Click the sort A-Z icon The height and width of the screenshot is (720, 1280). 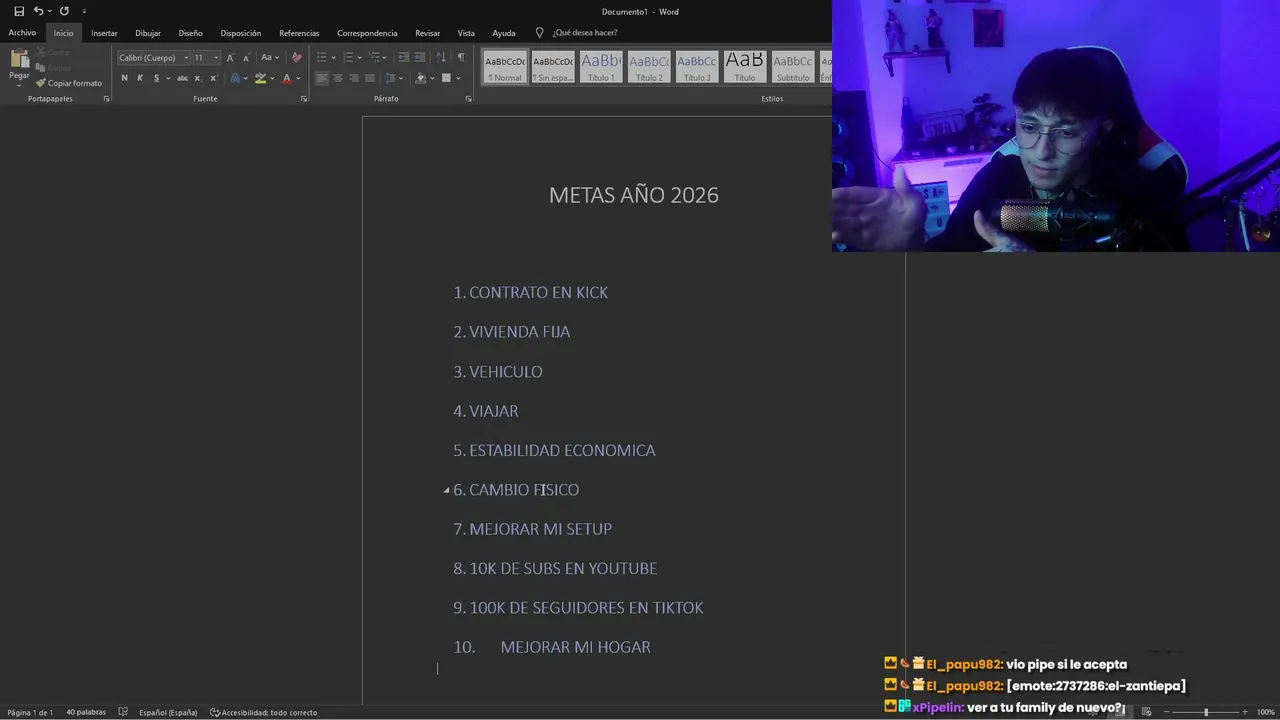pos(441,57)
